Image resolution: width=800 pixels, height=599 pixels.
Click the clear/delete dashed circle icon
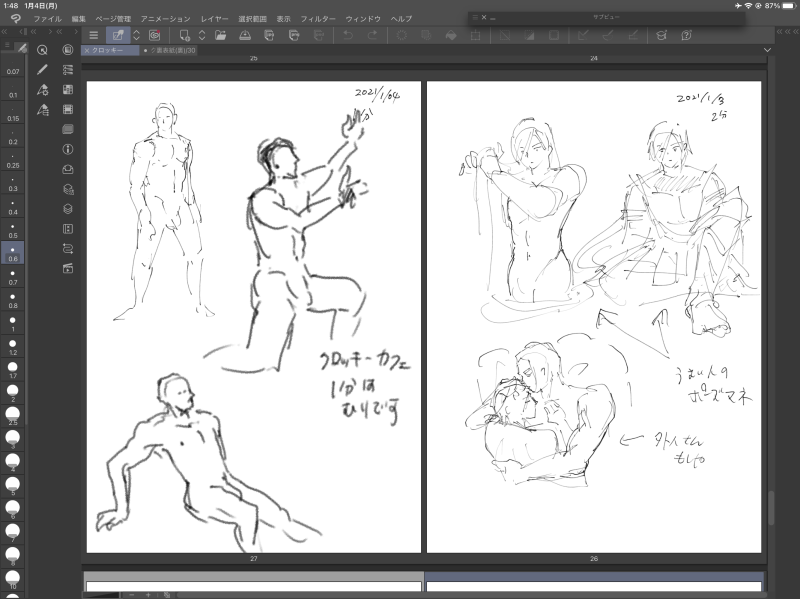pyautogui.click(x=402, y=35)
